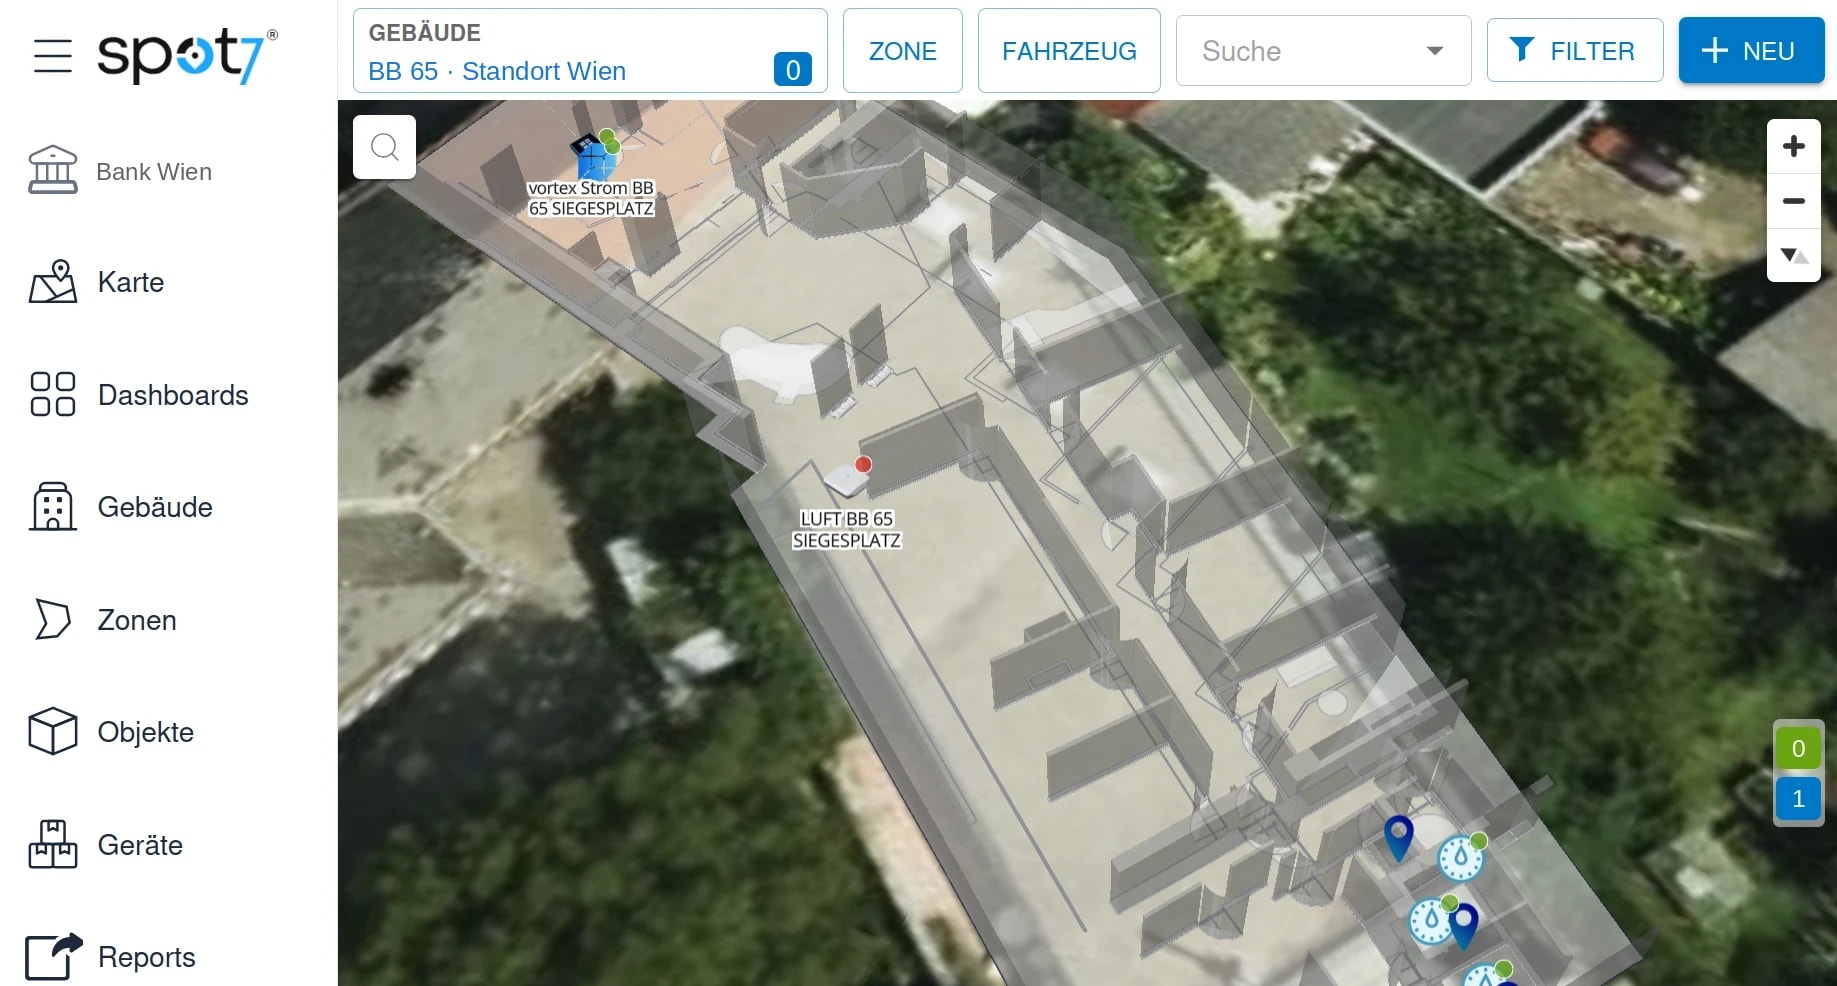Open the FILTER options
Viewport: 1837px width, 986px height.
coord(1575,51)
